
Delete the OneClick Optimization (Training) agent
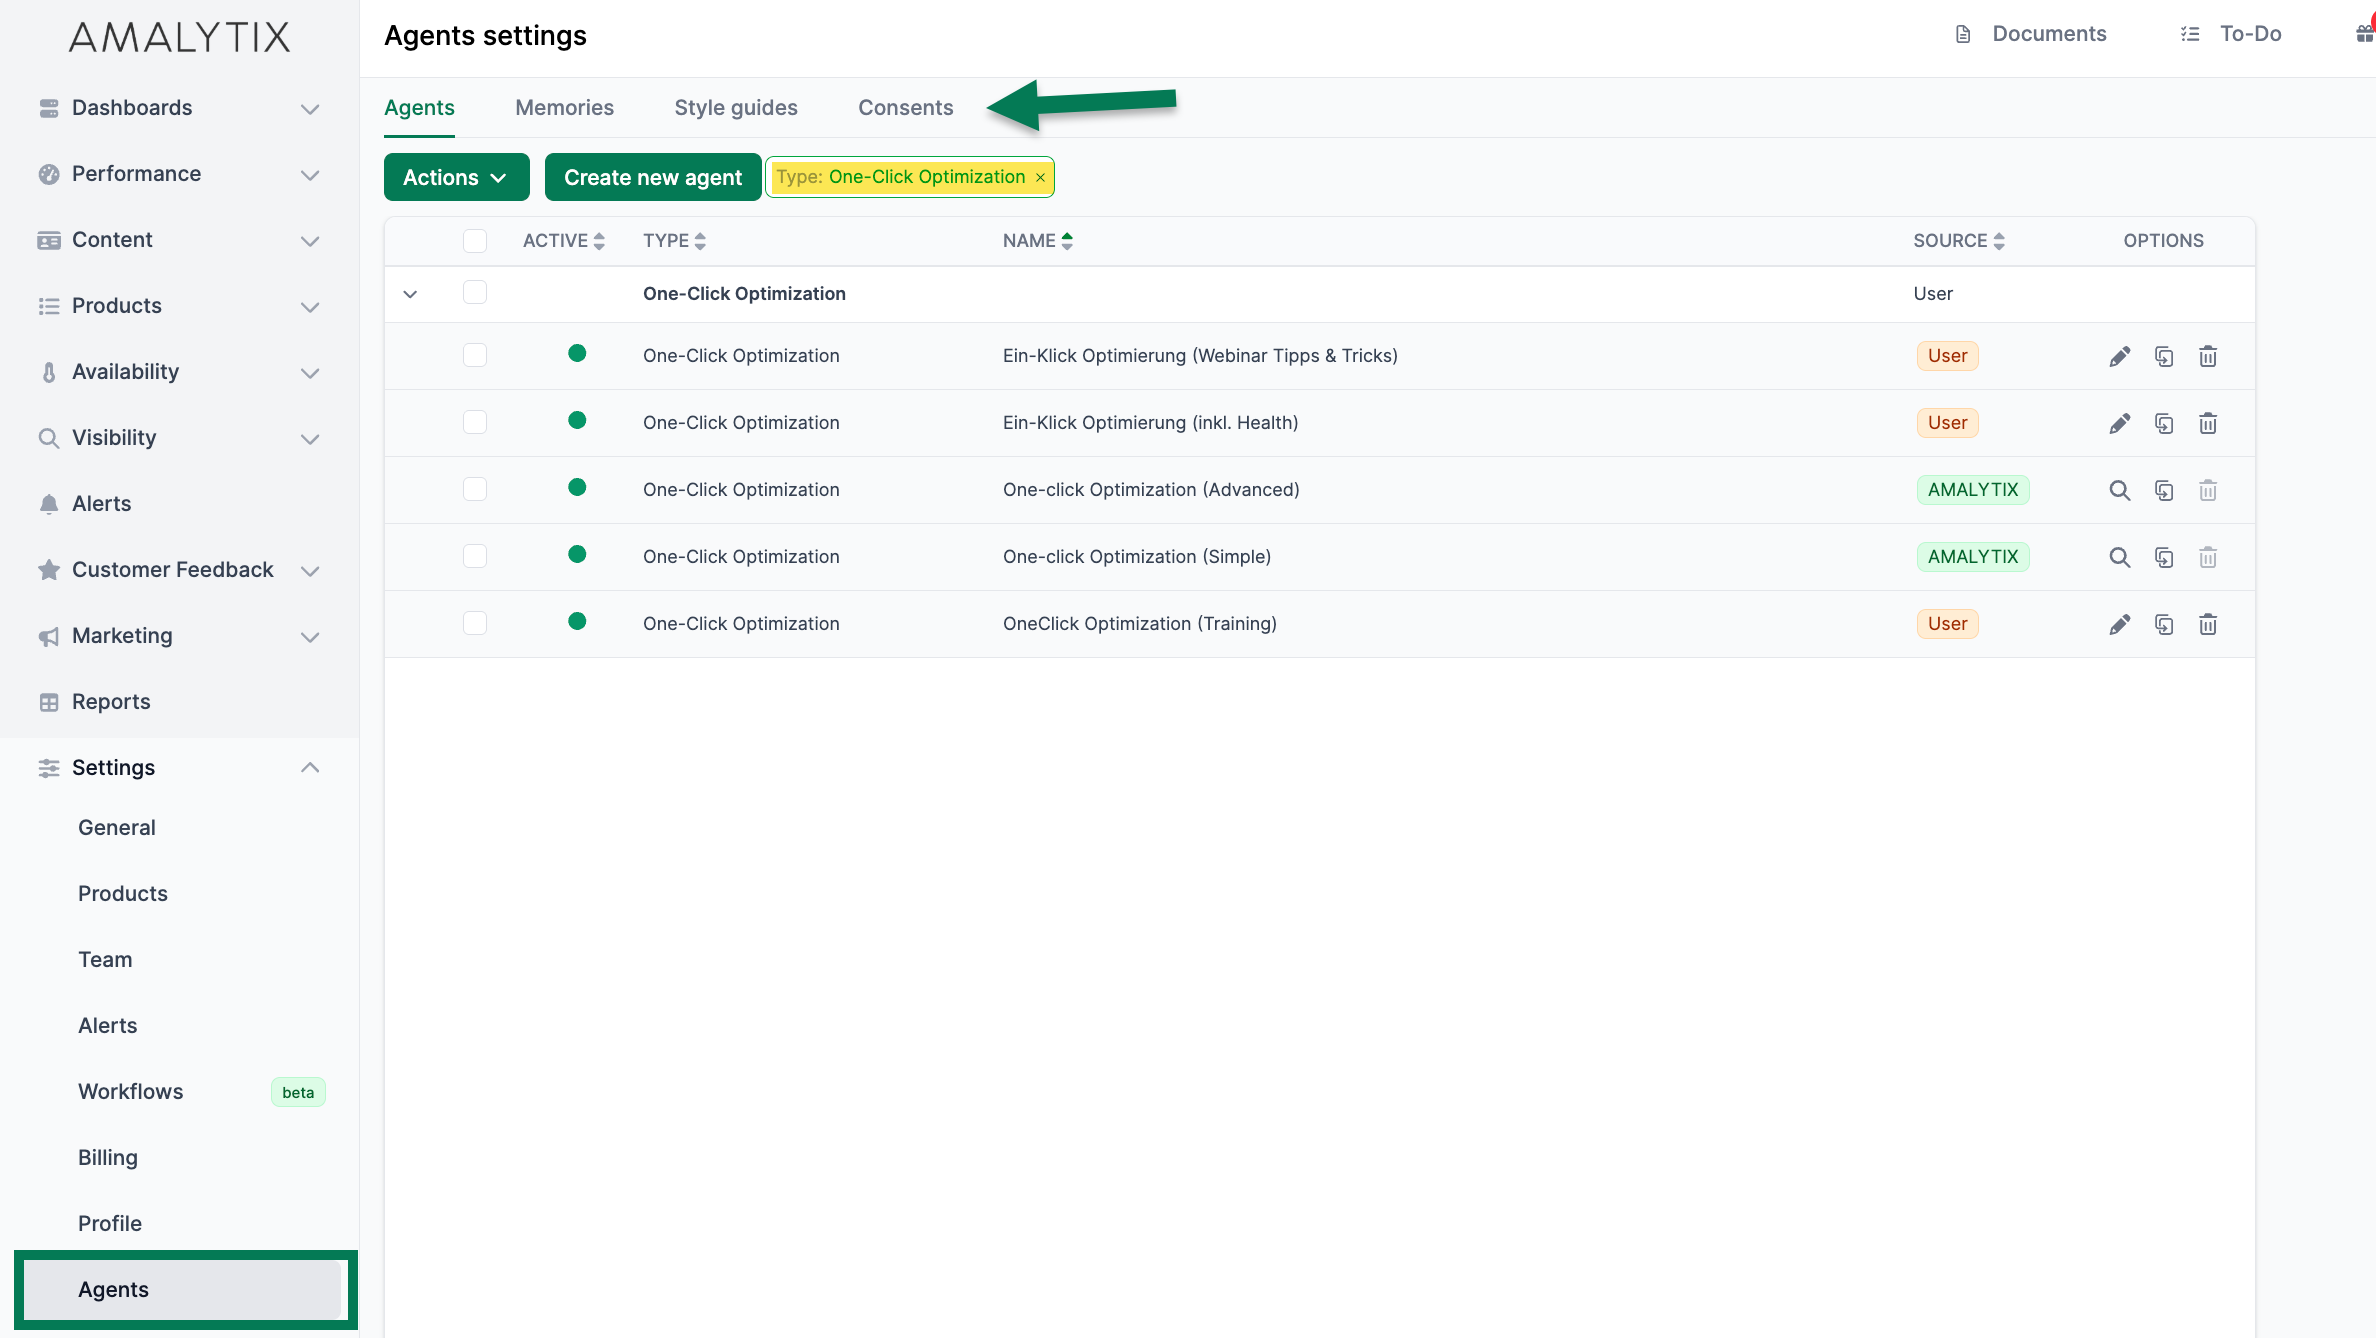click(x=2207, y=624)
